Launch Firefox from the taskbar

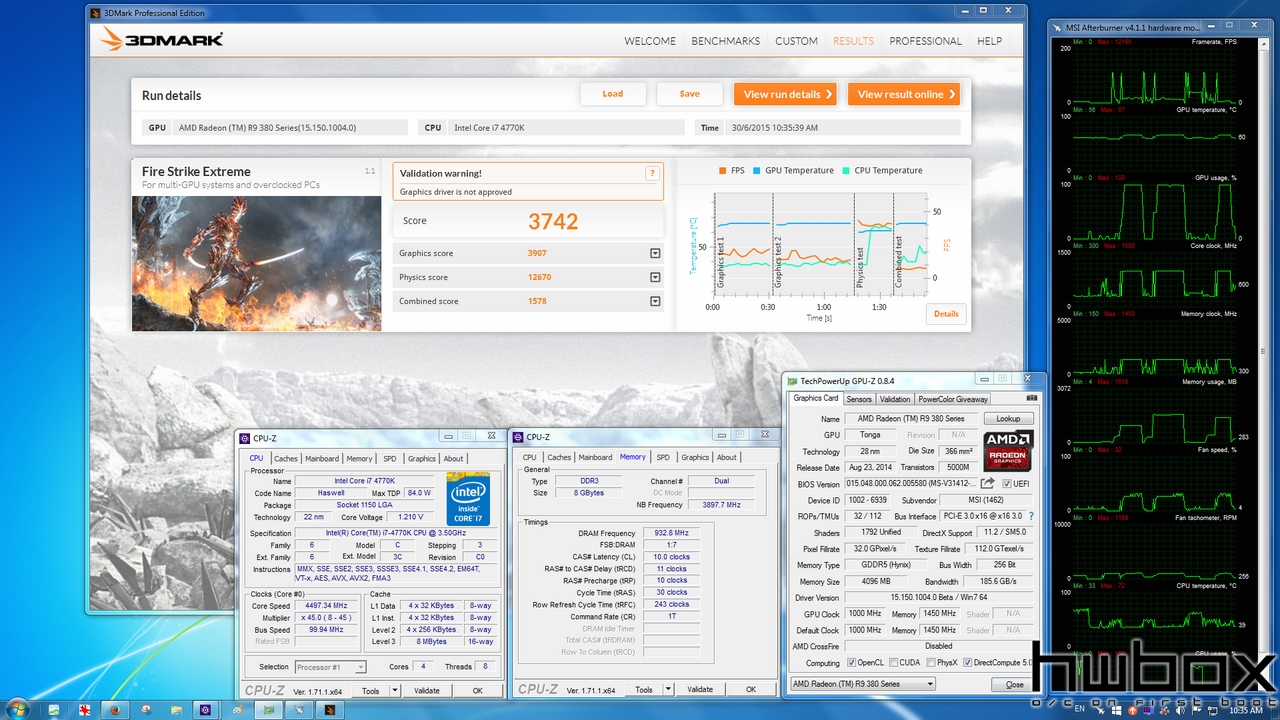tap(115, 710)
